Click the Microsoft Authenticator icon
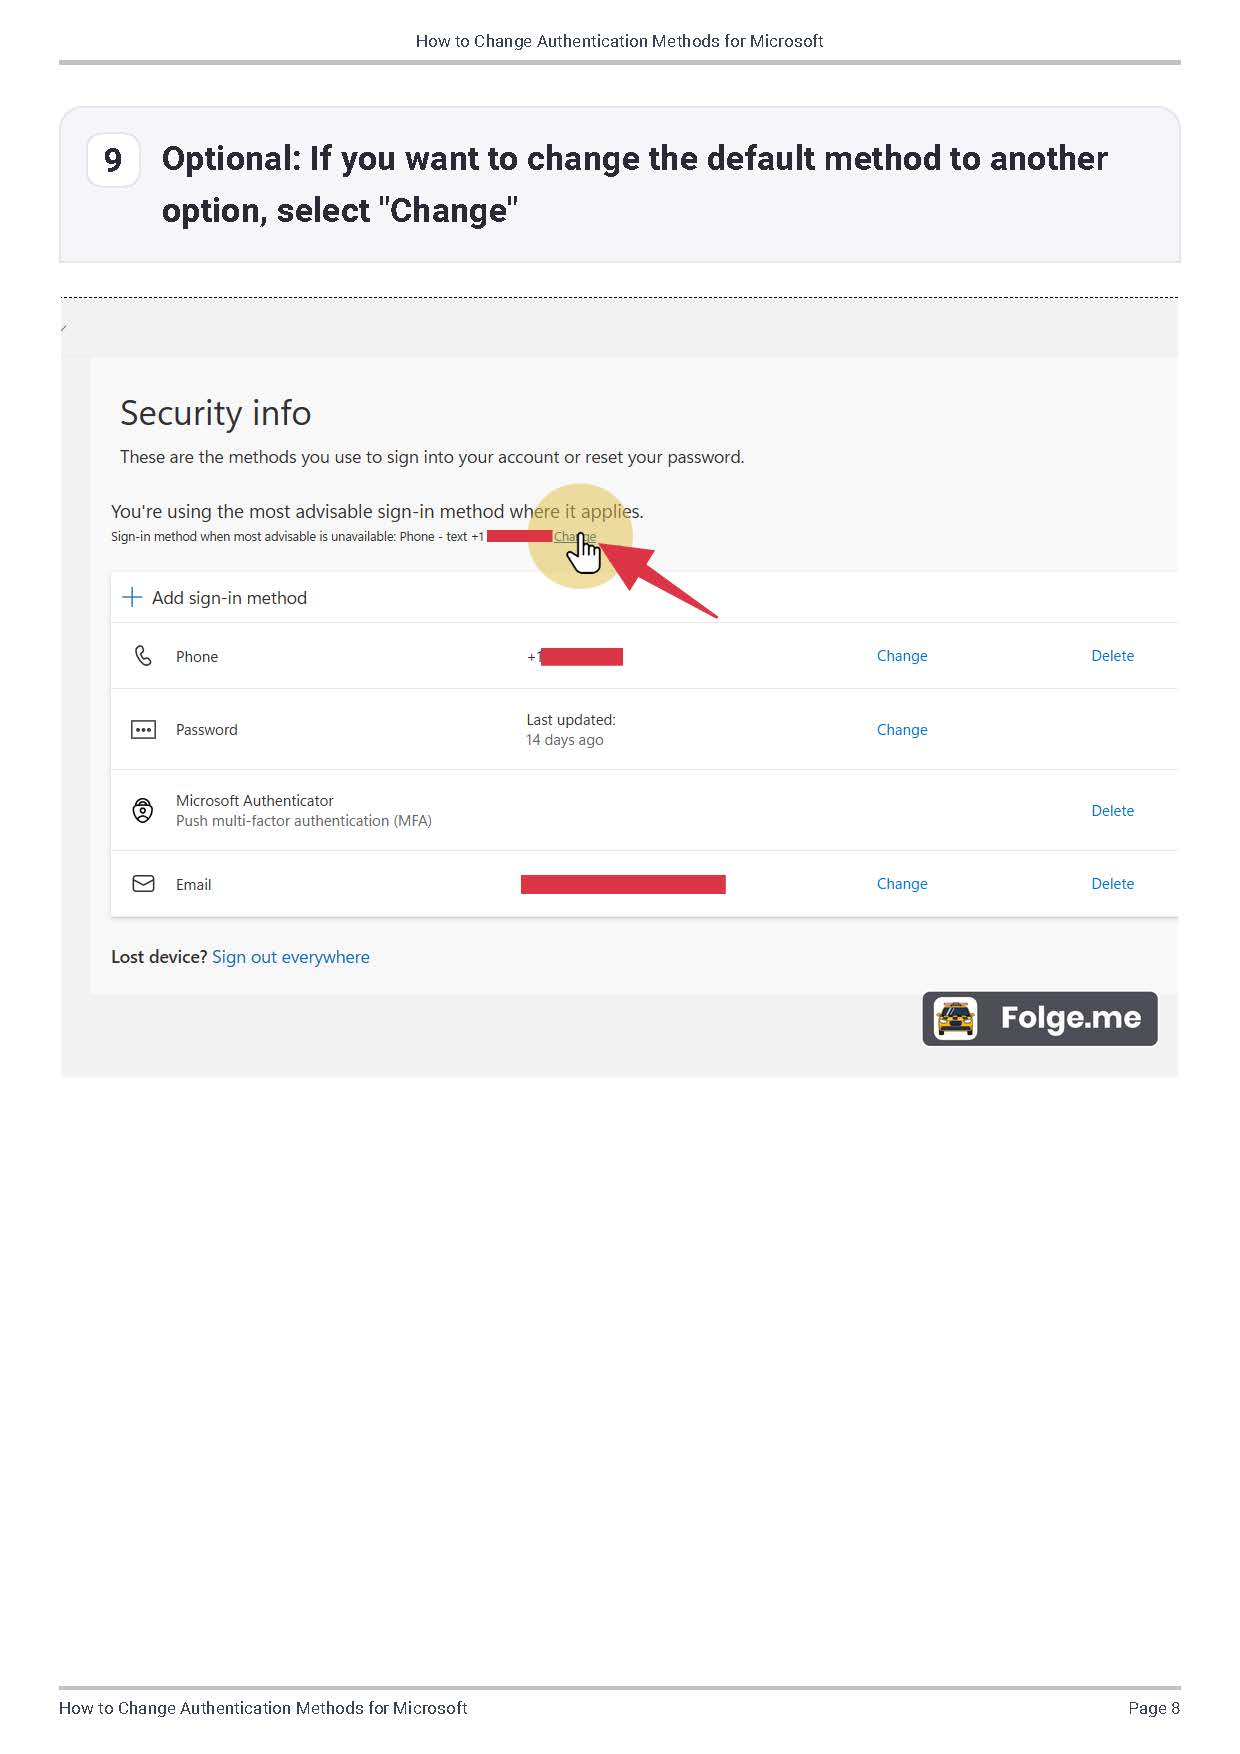This screenshot has height=1754, width=1240. click(143, 810)
